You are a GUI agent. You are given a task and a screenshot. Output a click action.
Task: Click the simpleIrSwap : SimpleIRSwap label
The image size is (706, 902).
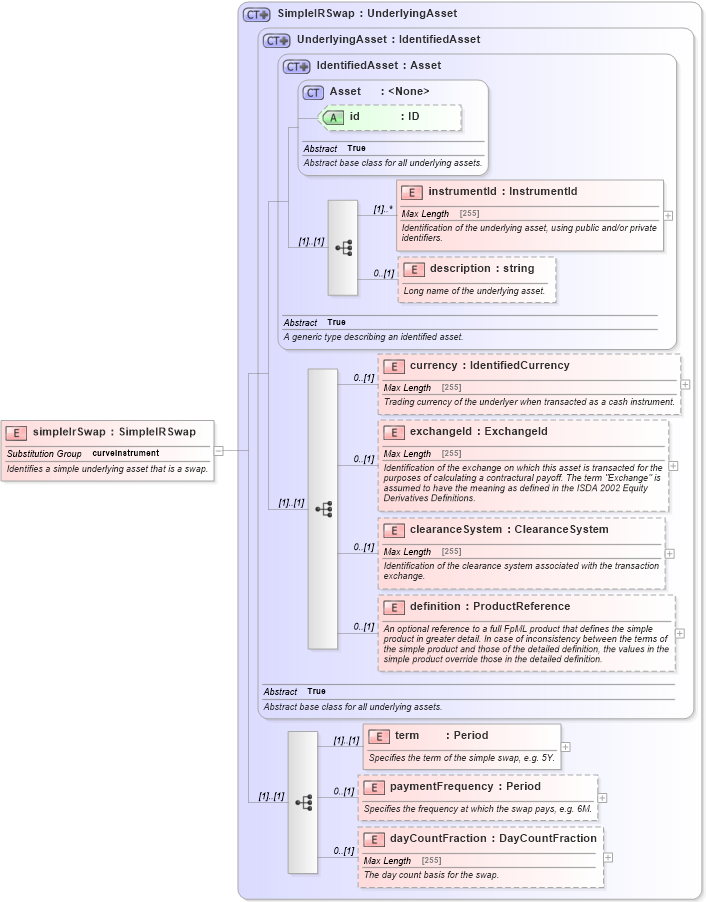[115, 432]
